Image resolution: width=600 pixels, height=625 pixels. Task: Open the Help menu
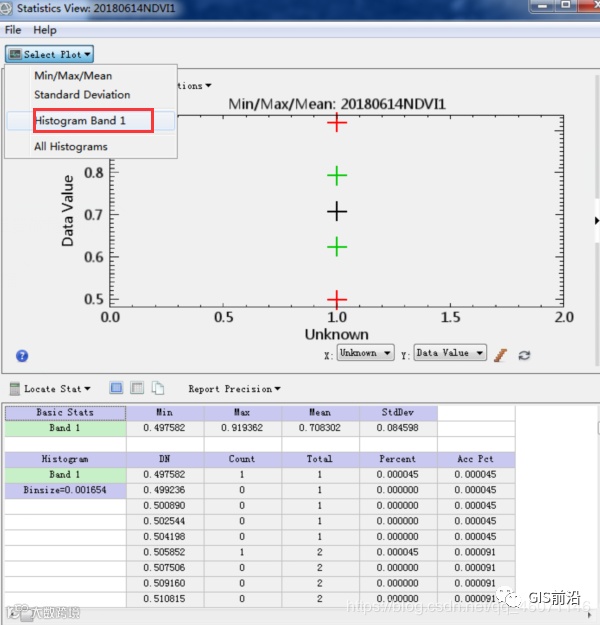[45, 30]
